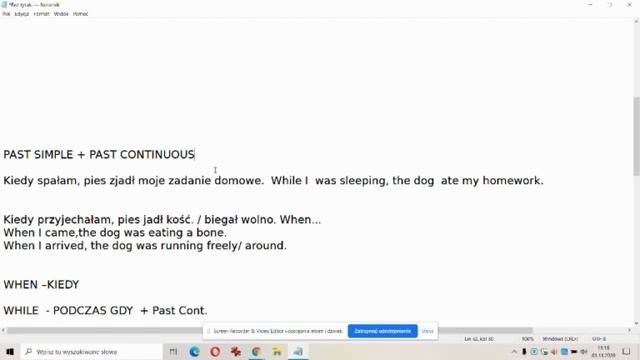Minimize the Notatnik window
Viewport: 640px width, 360px height.
click(x=590, y=4)
